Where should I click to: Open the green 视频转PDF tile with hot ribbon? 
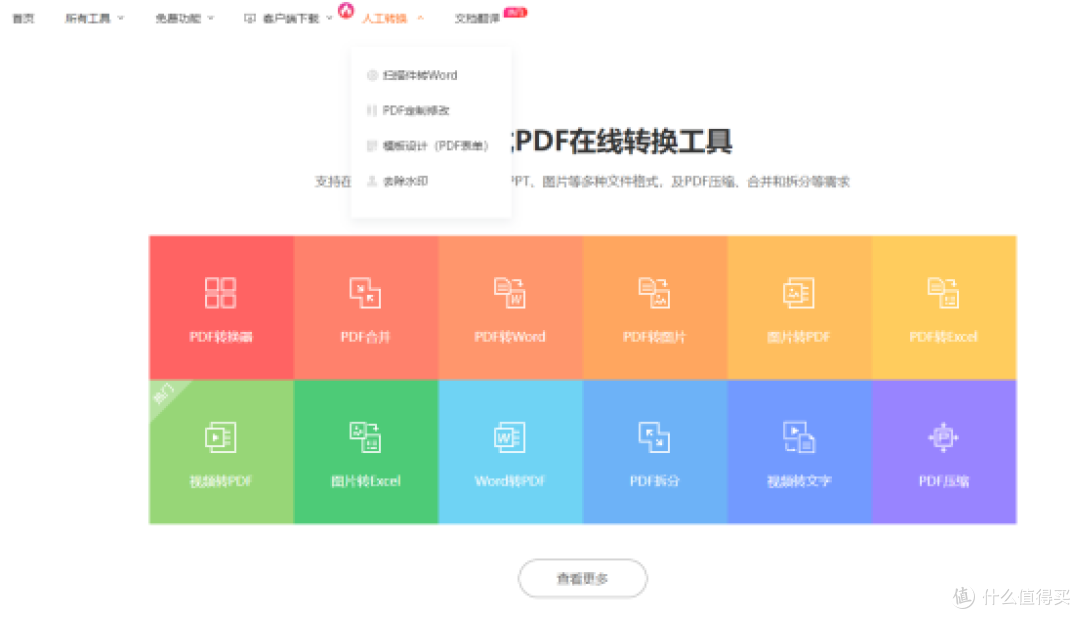[221, 452]
